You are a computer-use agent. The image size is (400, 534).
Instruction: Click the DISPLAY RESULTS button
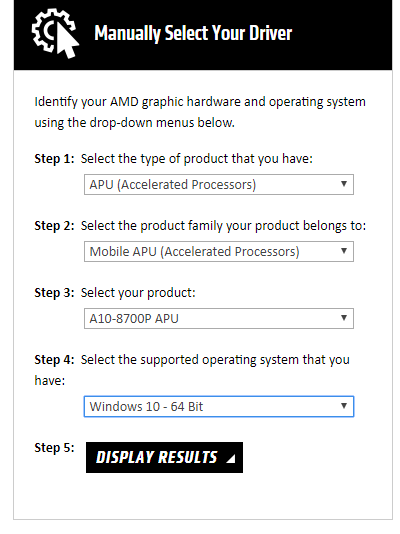164,458
